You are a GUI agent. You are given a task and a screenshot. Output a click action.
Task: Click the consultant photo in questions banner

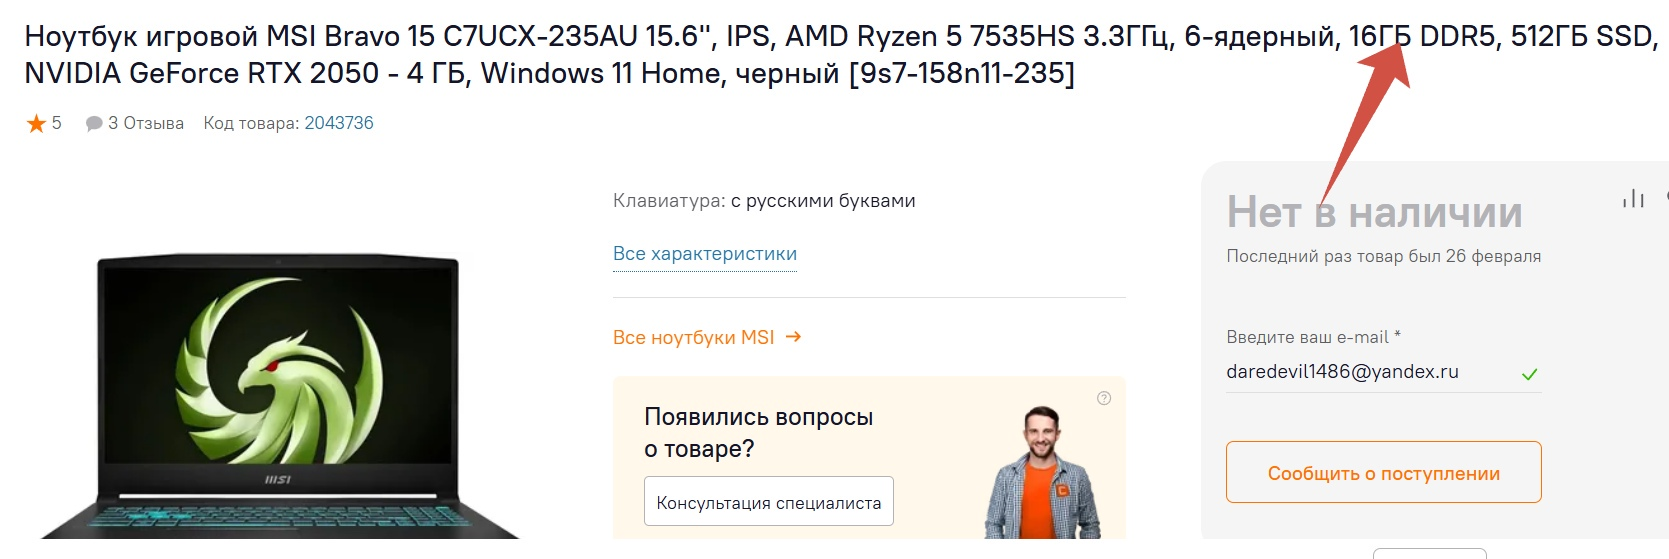[1041, 473]
